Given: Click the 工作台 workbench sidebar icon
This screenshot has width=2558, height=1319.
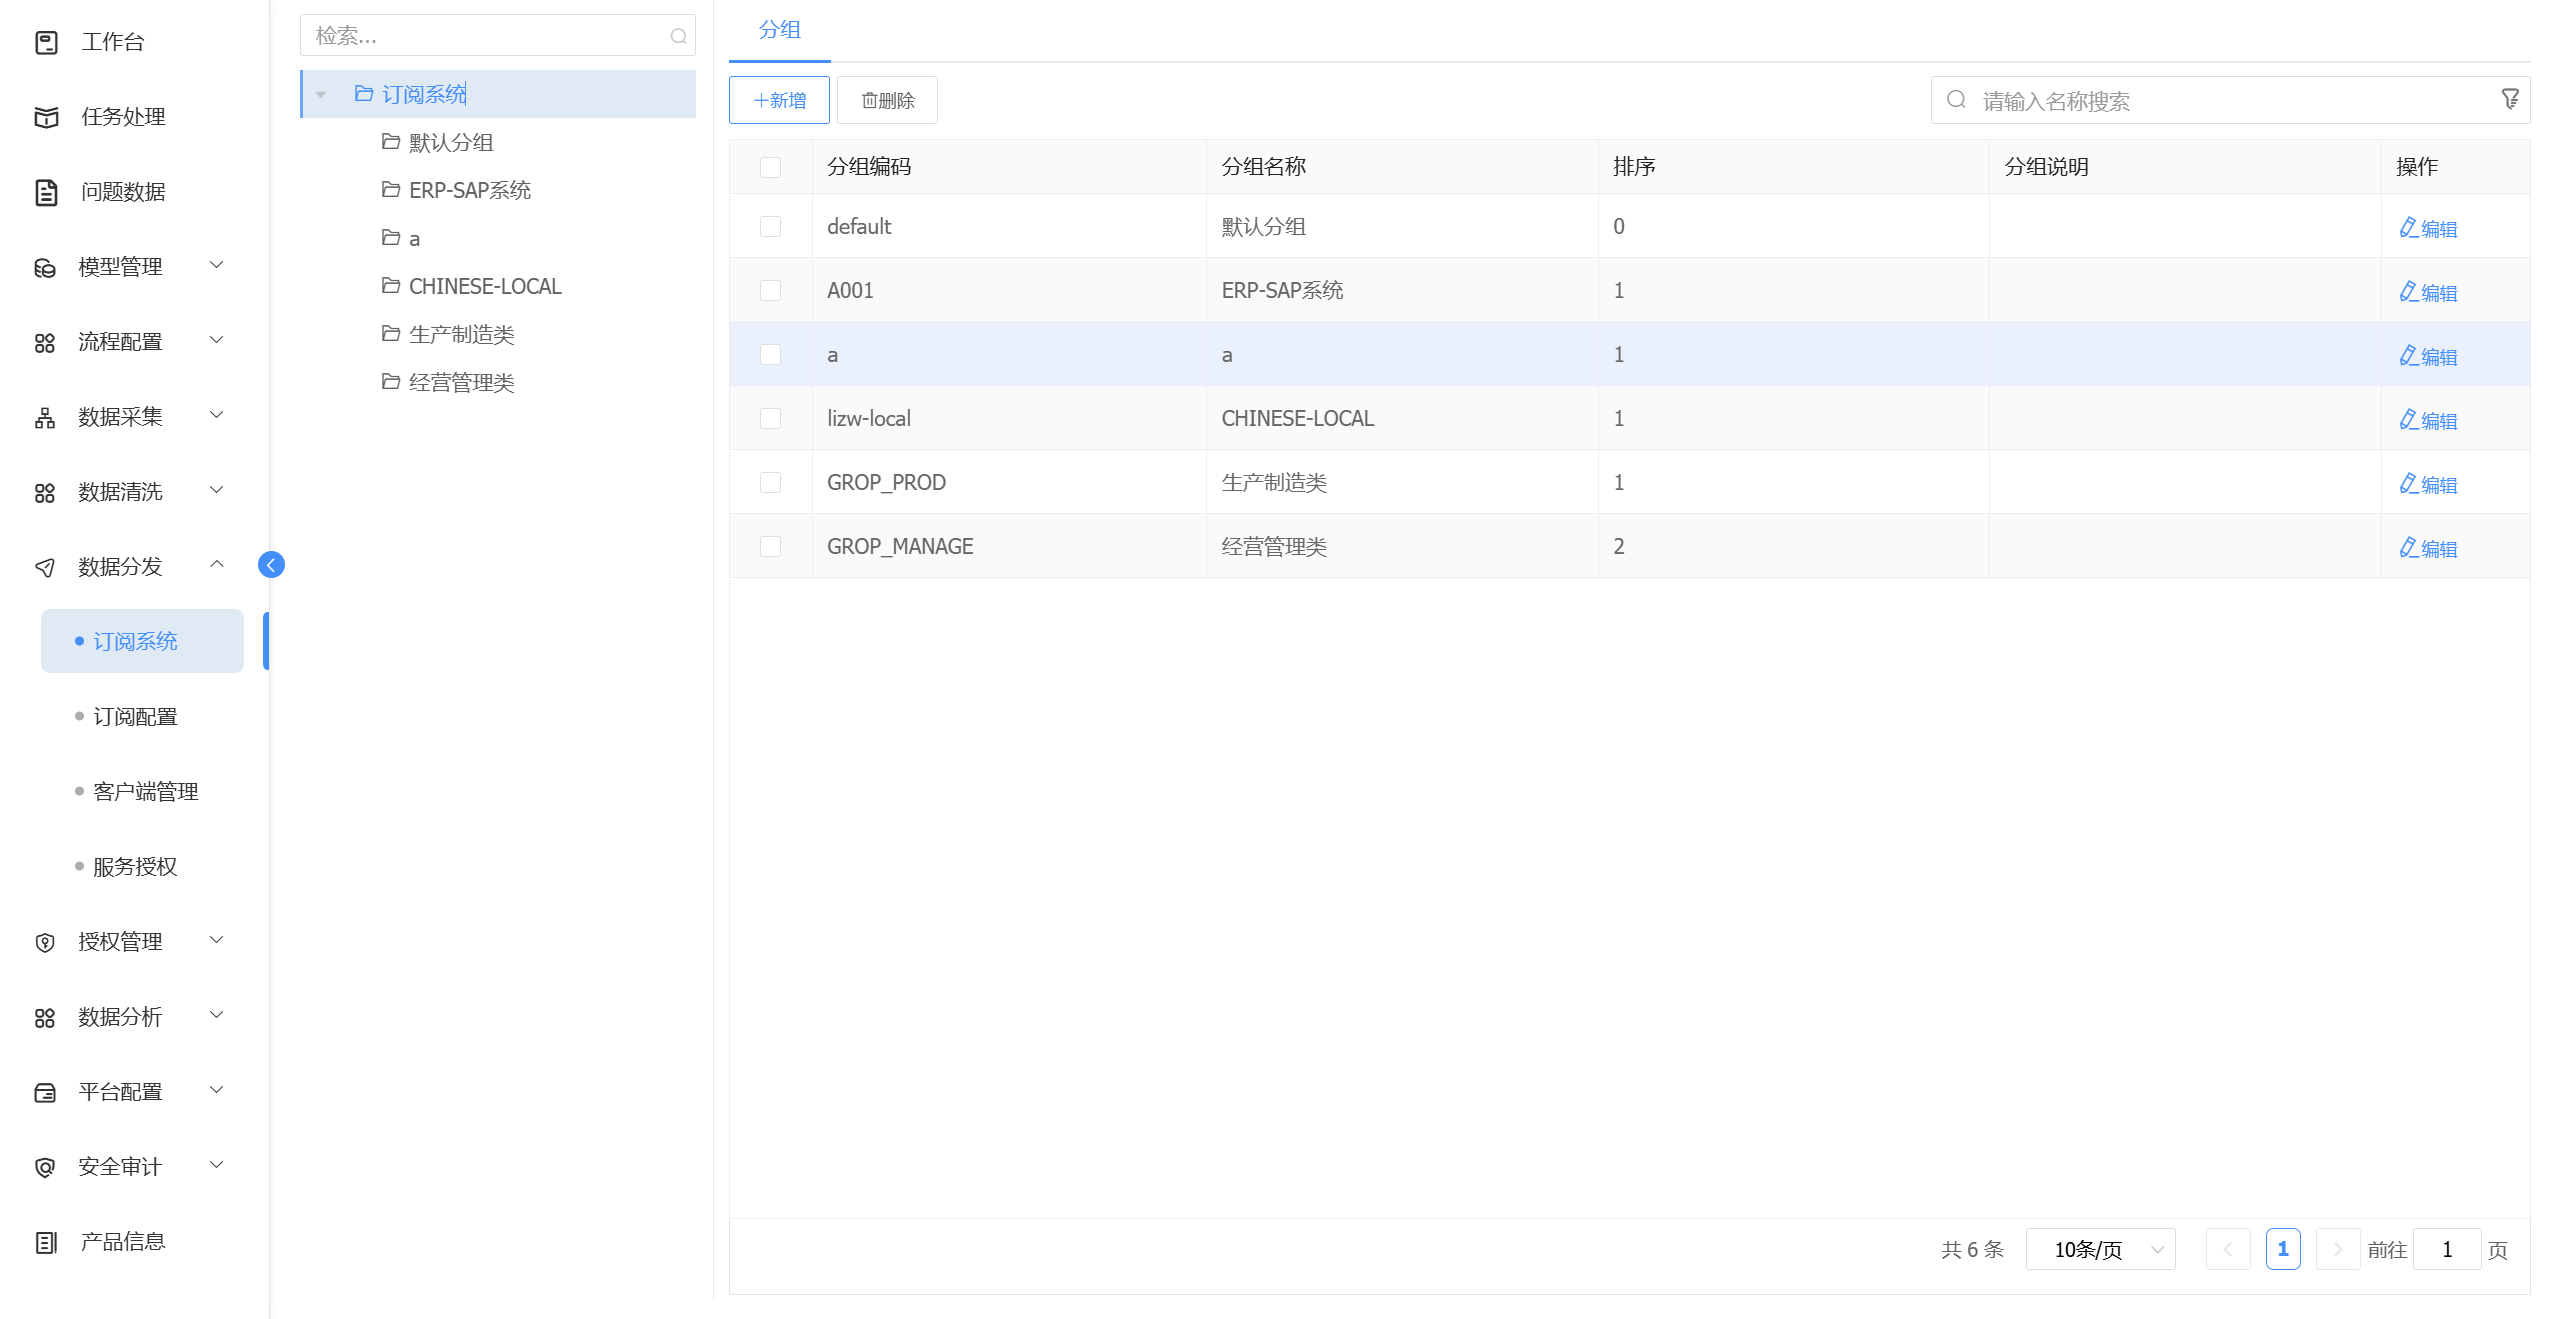Looking at the screenshot, I should tap(46, 42).
